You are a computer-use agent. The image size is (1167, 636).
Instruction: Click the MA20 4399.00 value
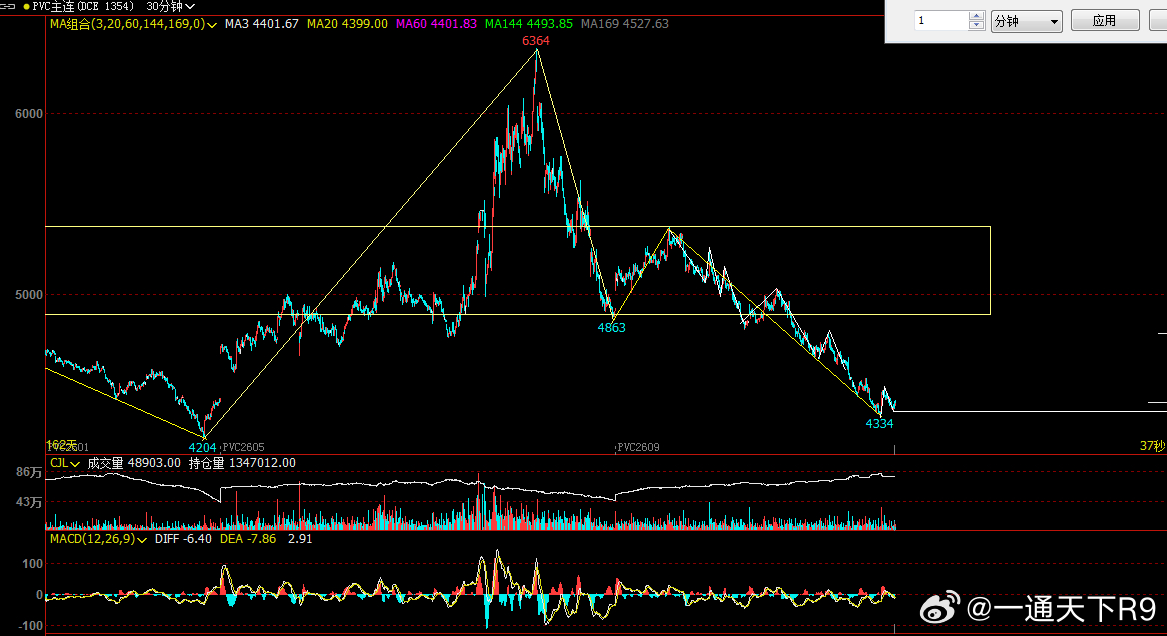click(x=347, y=24)
